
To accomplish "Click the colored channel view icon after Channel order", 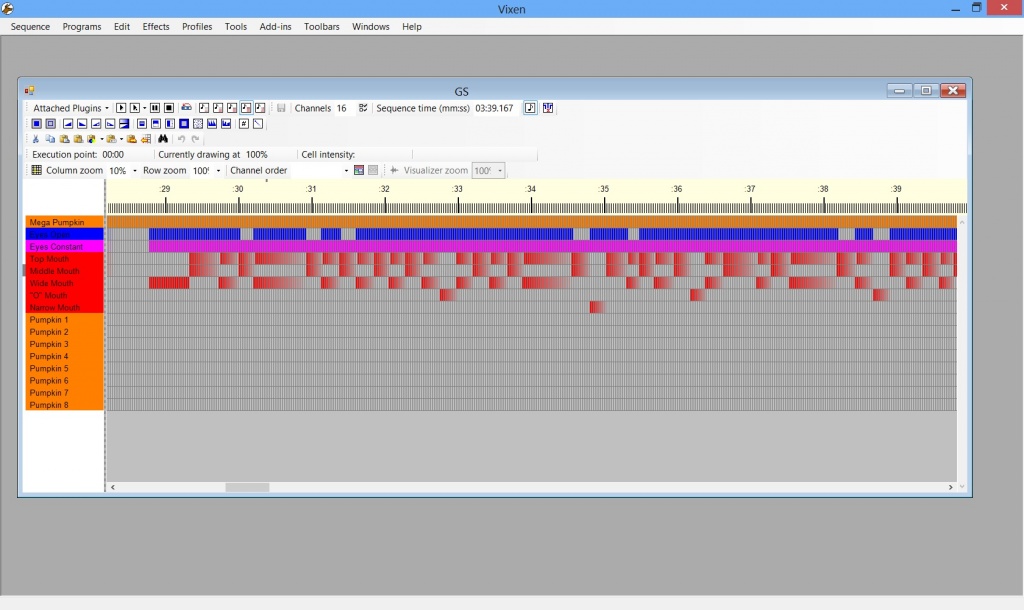I will [x=359, y=170].
